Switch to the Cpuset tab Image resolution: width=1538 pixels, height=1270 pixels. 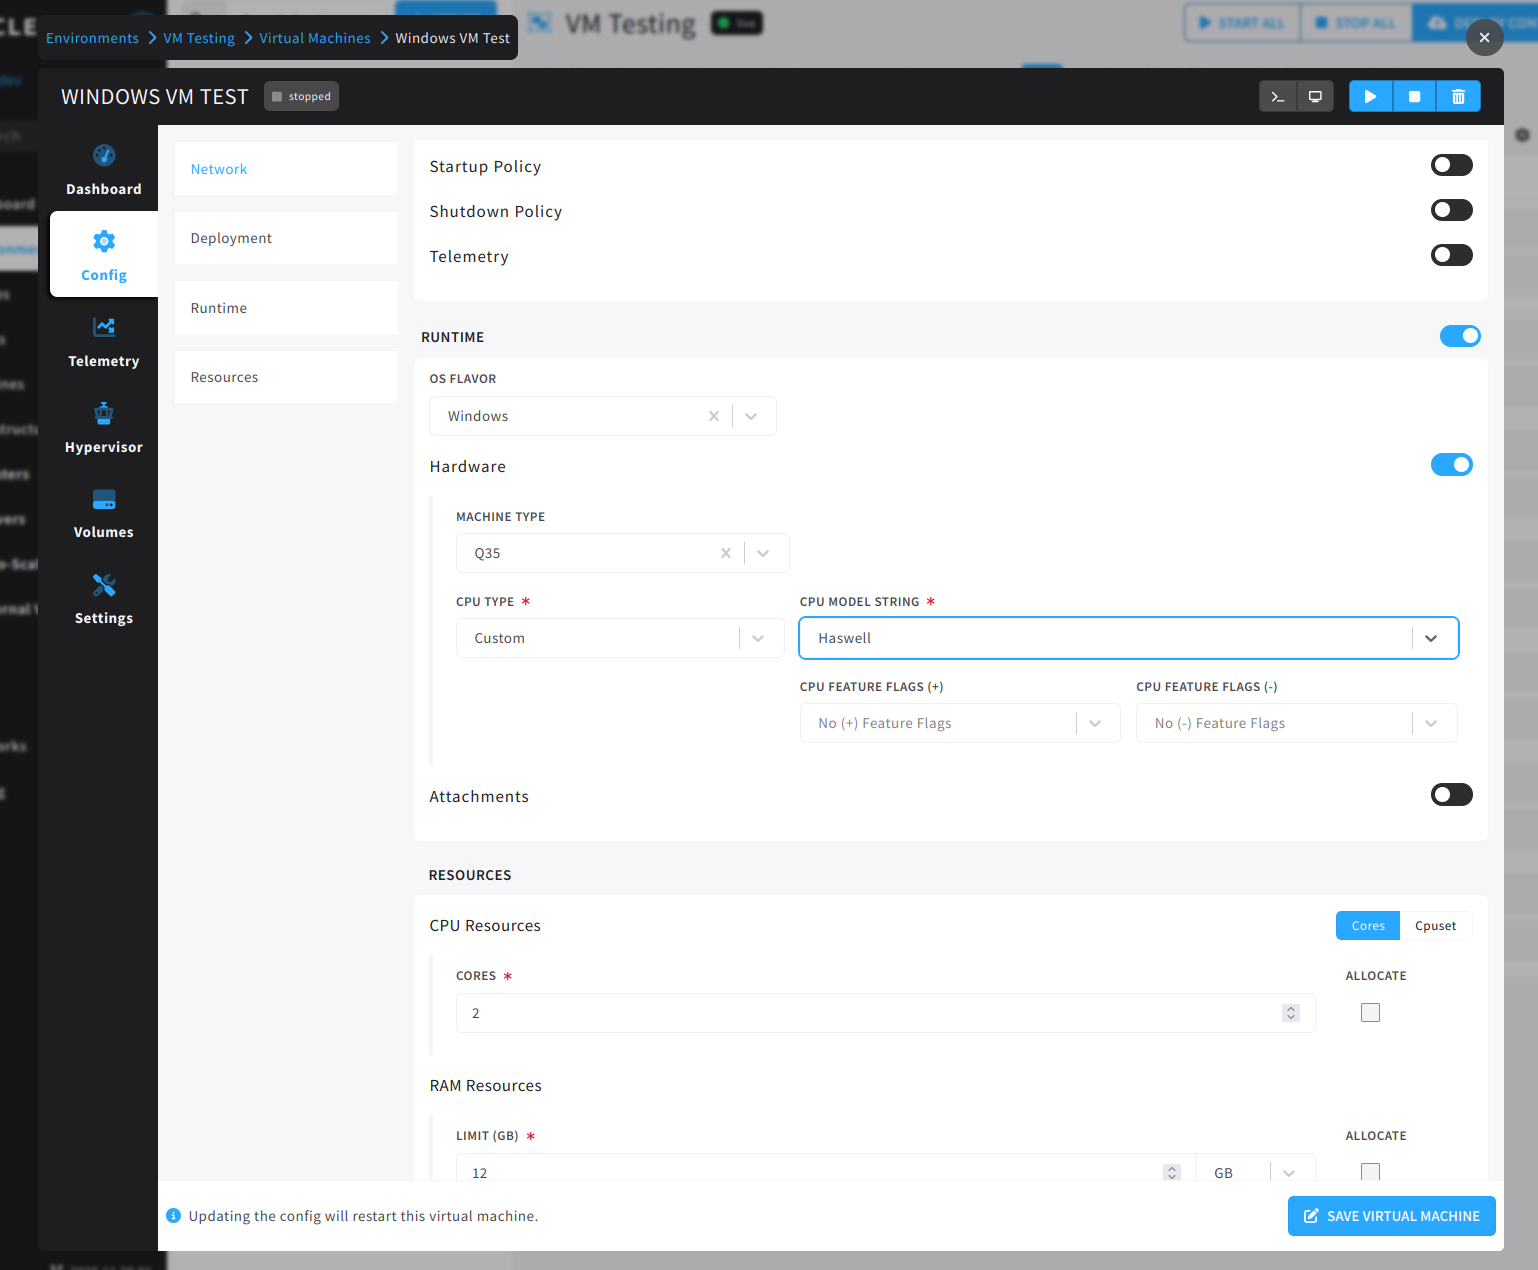1435,925
